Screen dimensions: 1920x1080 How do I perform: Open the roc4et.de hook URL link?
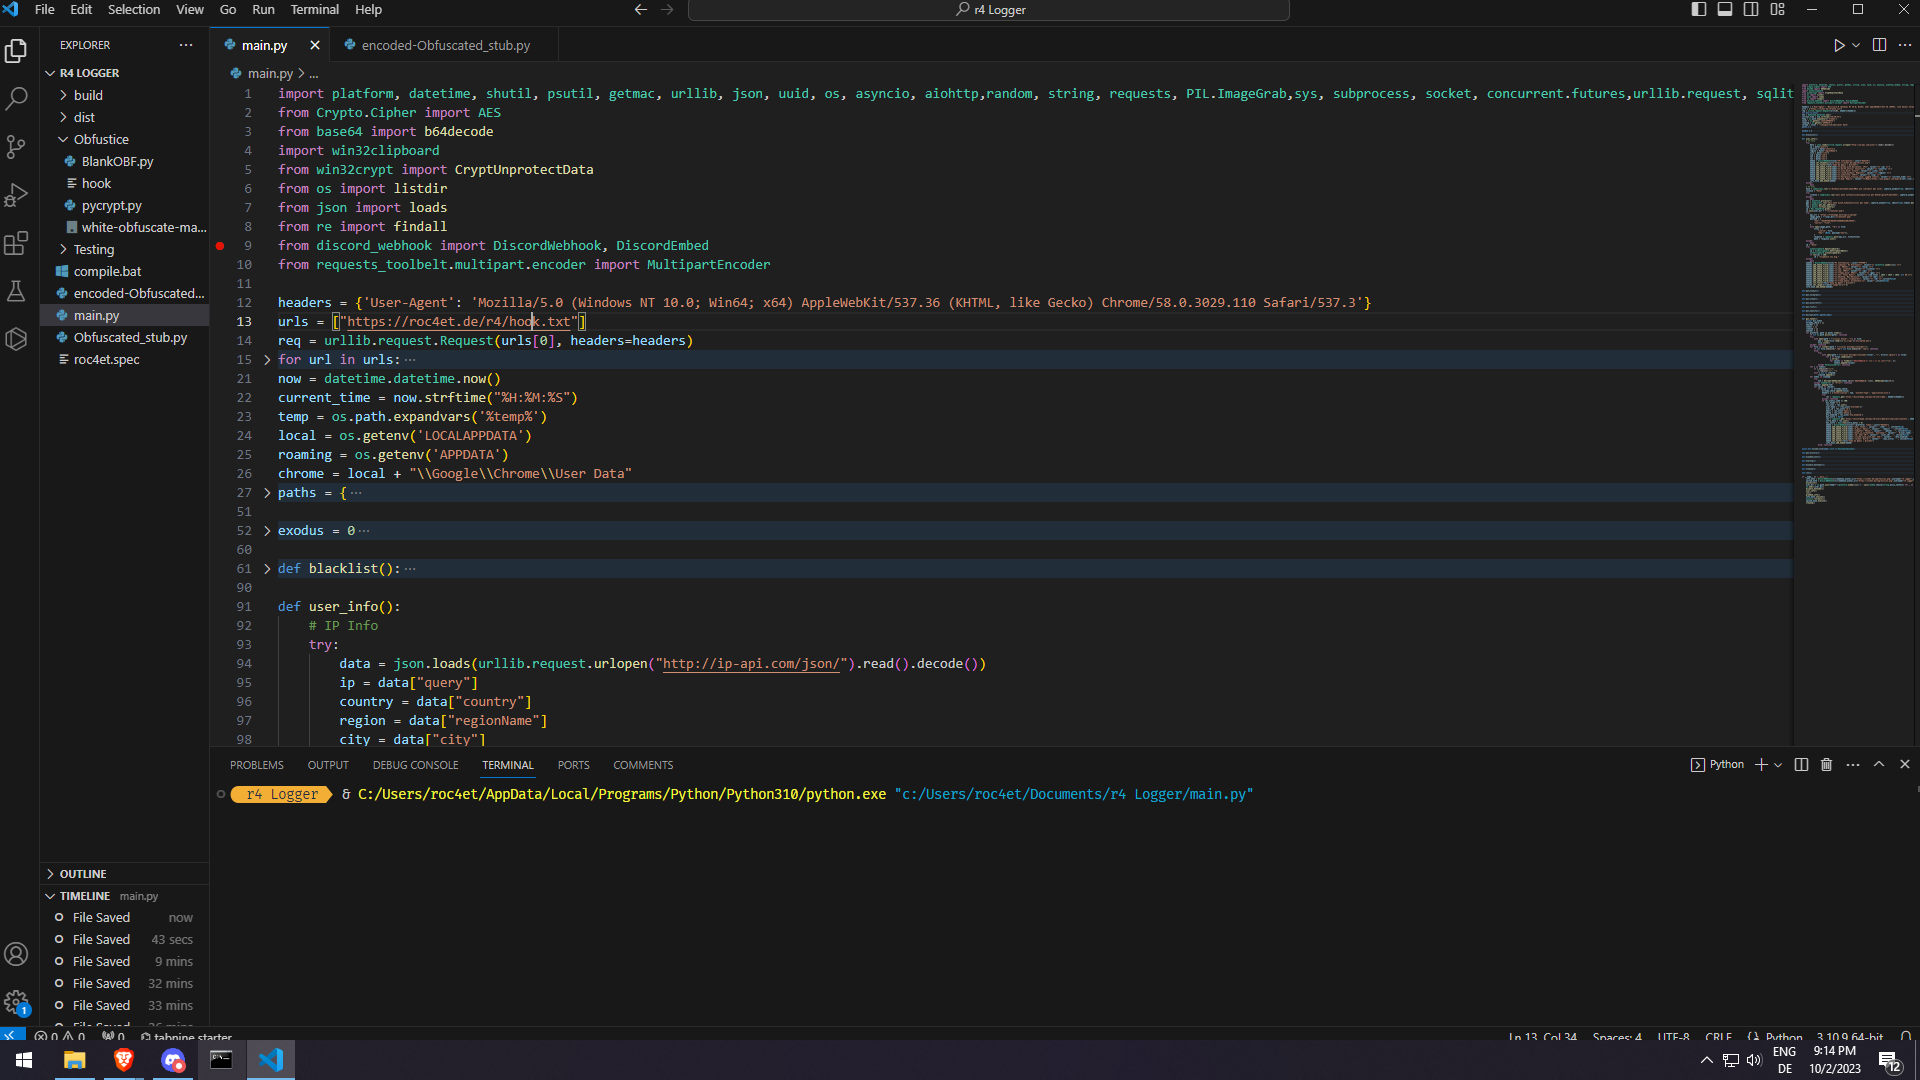(459, 322)
